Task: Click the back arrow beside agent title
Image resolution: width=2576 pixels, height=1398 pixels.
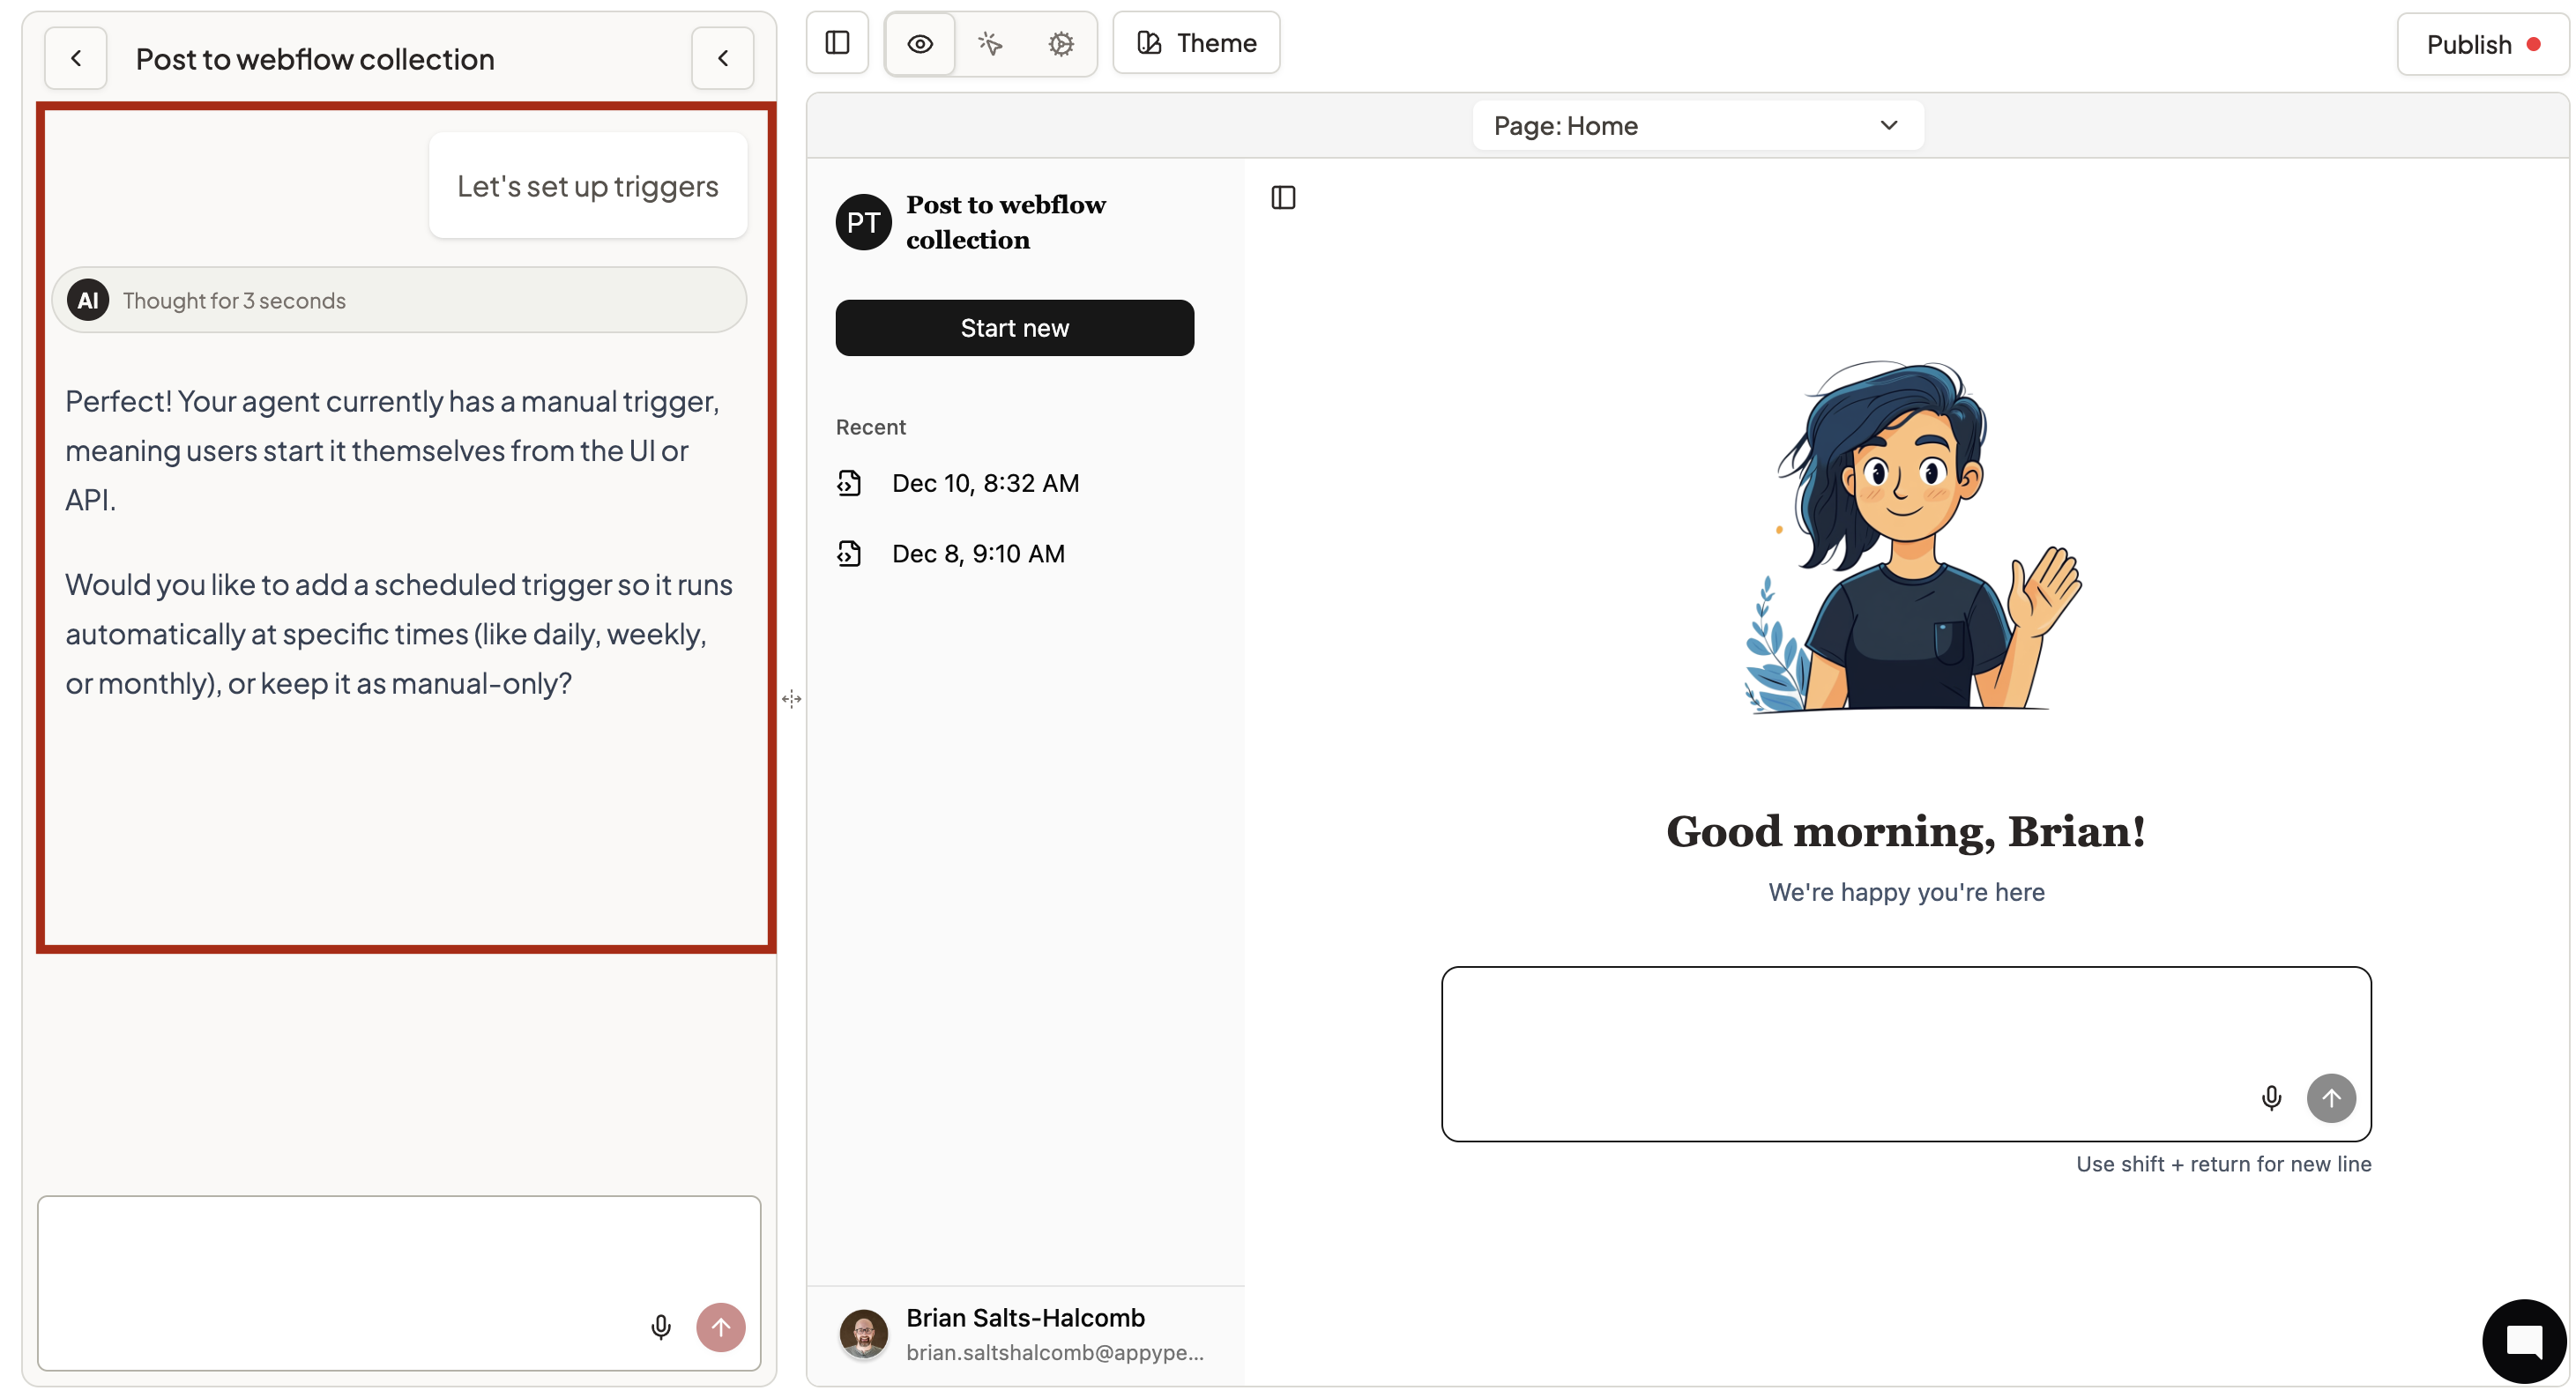Action: [76, 58]
